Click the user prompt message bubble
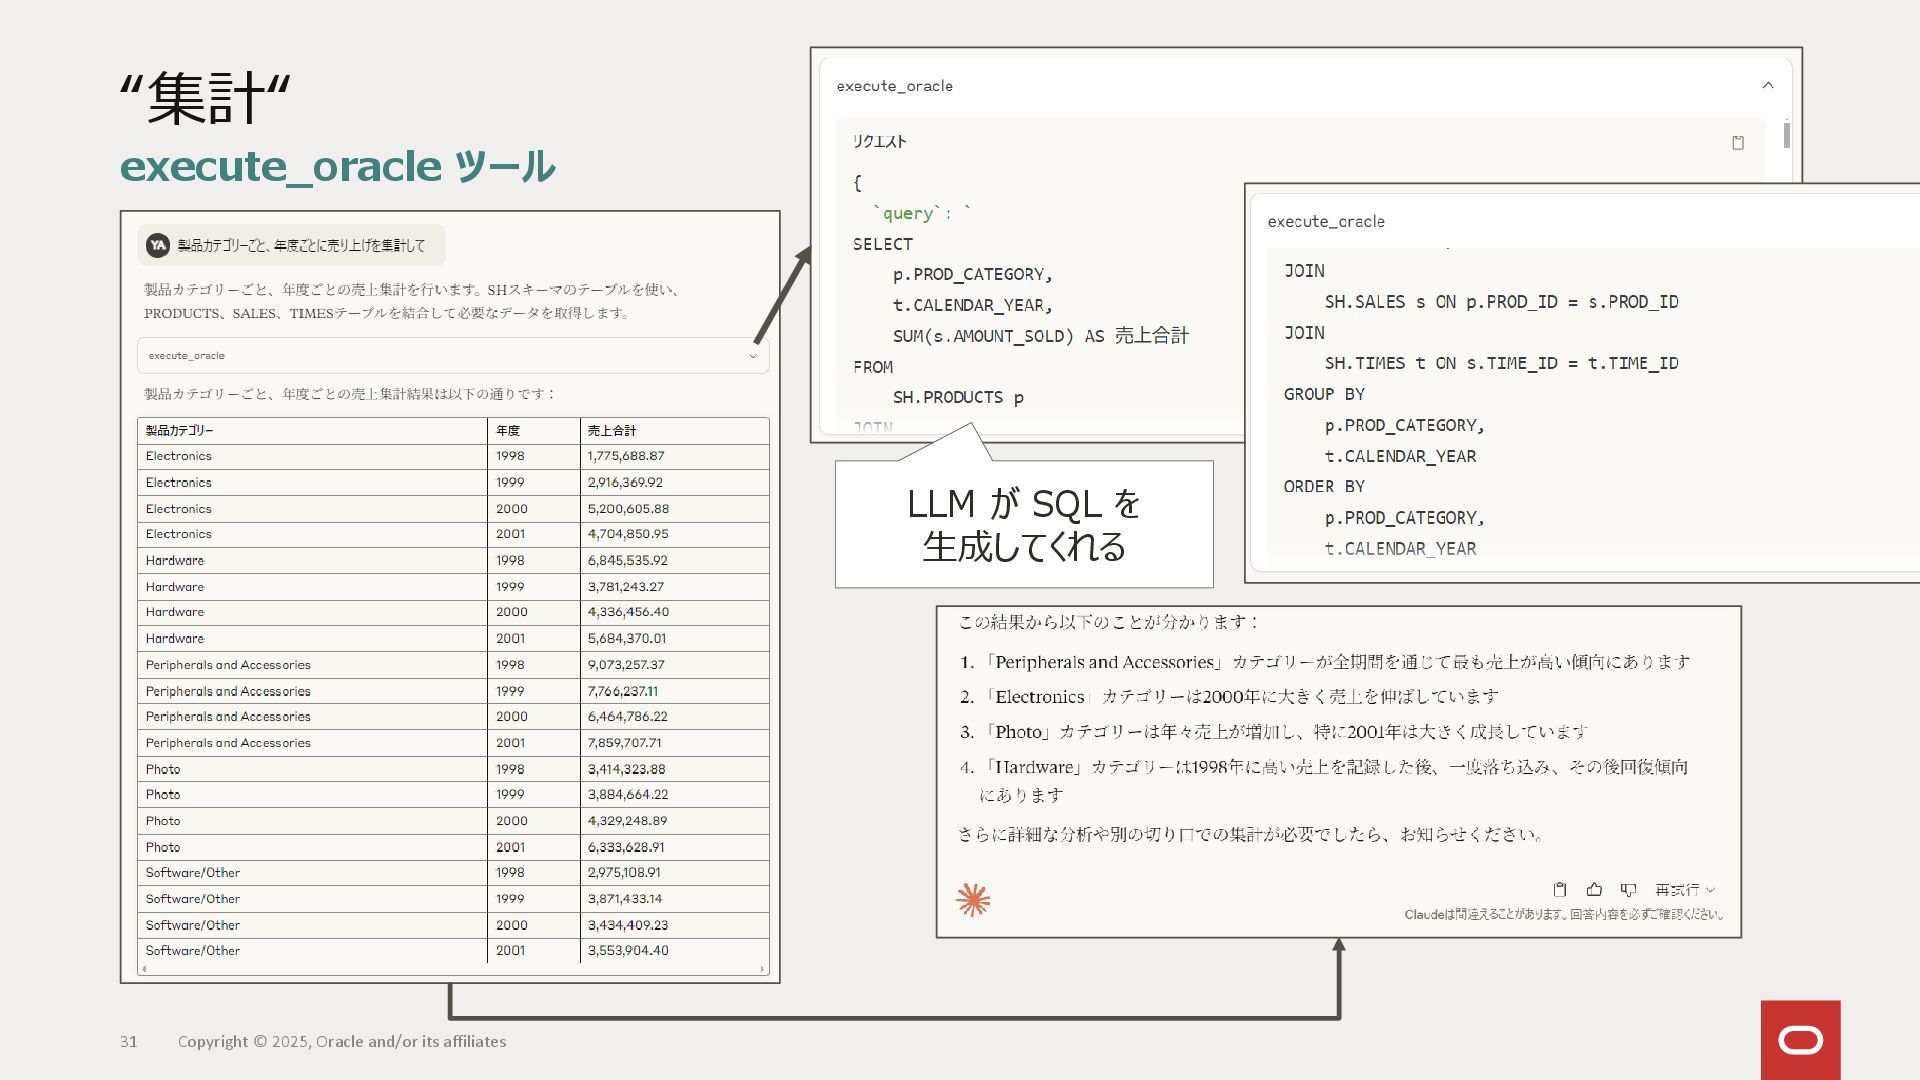The image size is (1920, 1080). click(x=301, y=245)
